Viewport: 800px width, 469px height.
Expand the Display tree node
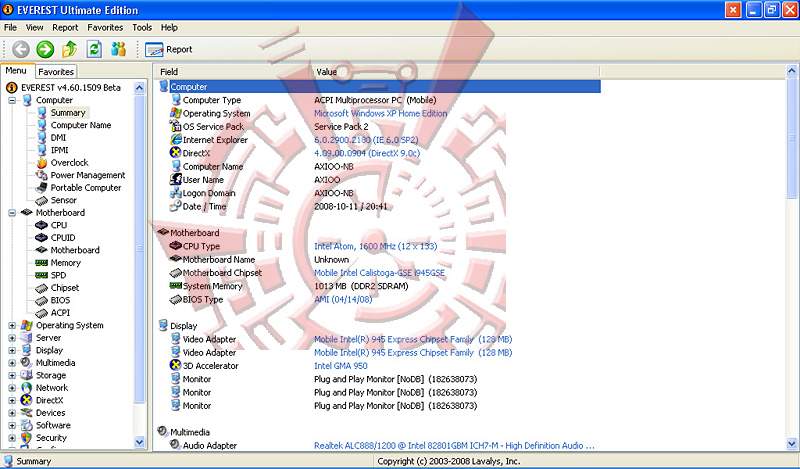(12, 351)
